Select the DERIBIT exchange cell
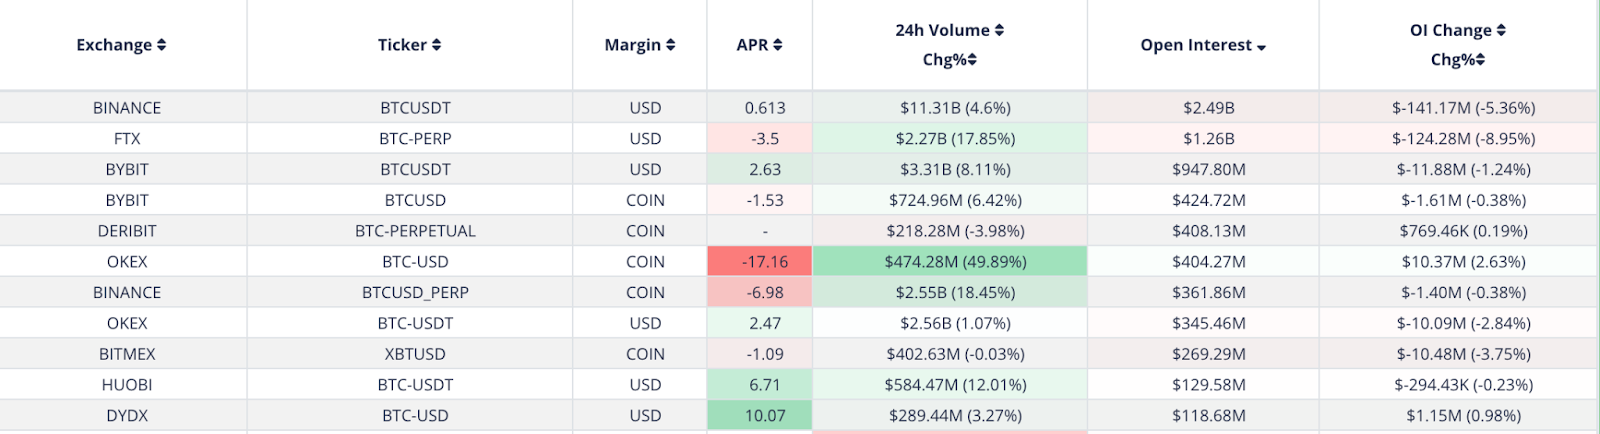 127,231
